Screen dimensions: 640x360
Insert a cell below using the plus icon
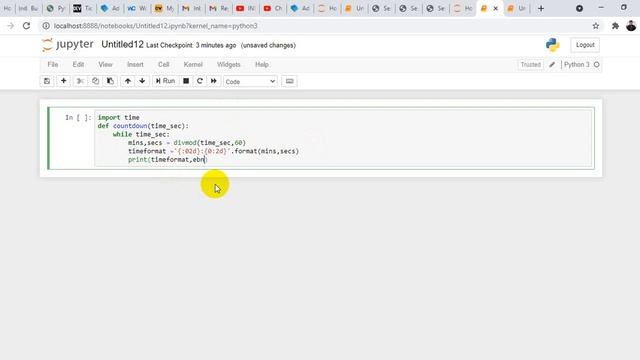63,81
